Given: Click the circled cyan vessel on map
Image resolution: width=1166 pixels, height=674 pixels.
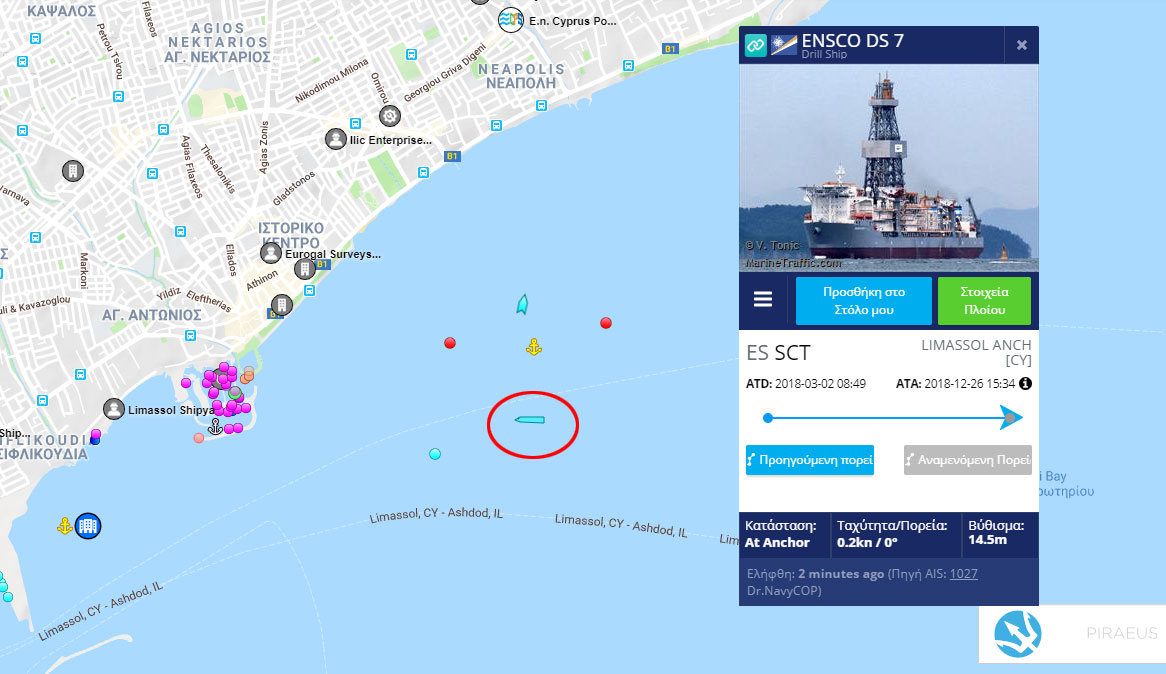Looking at the screenshot, I should (530, 420).
